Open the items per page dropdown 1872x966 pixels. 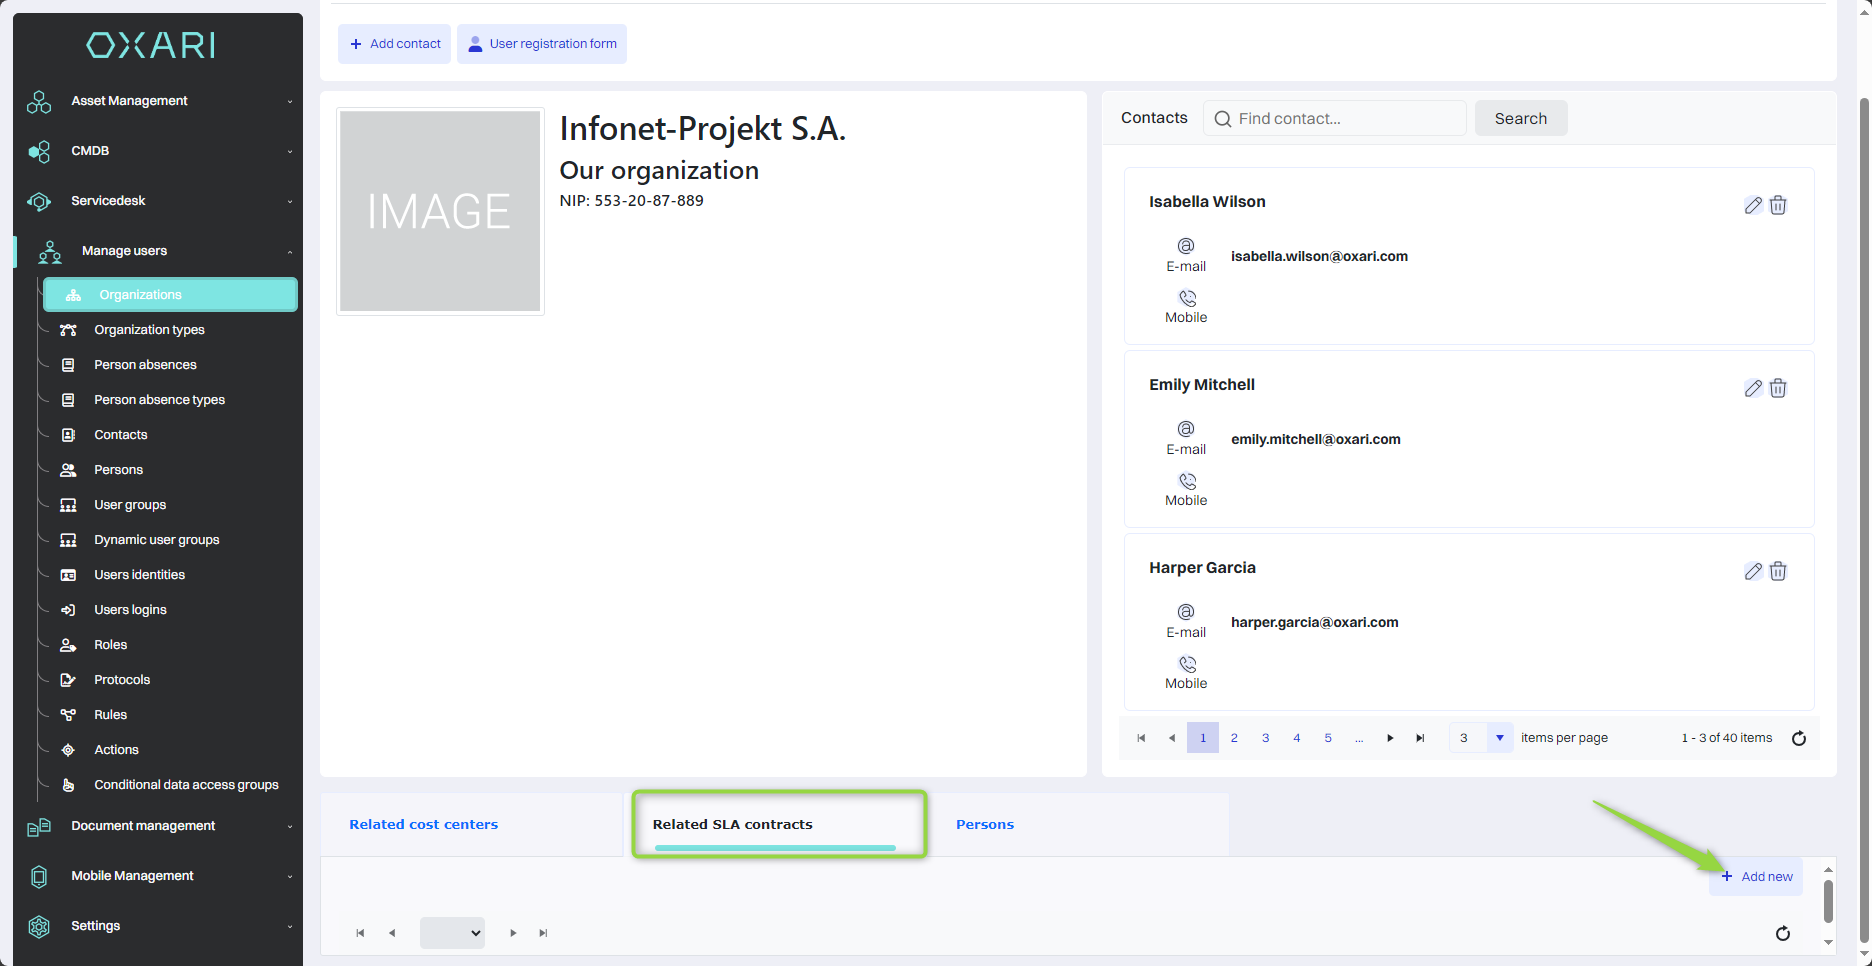[1499, 738]
